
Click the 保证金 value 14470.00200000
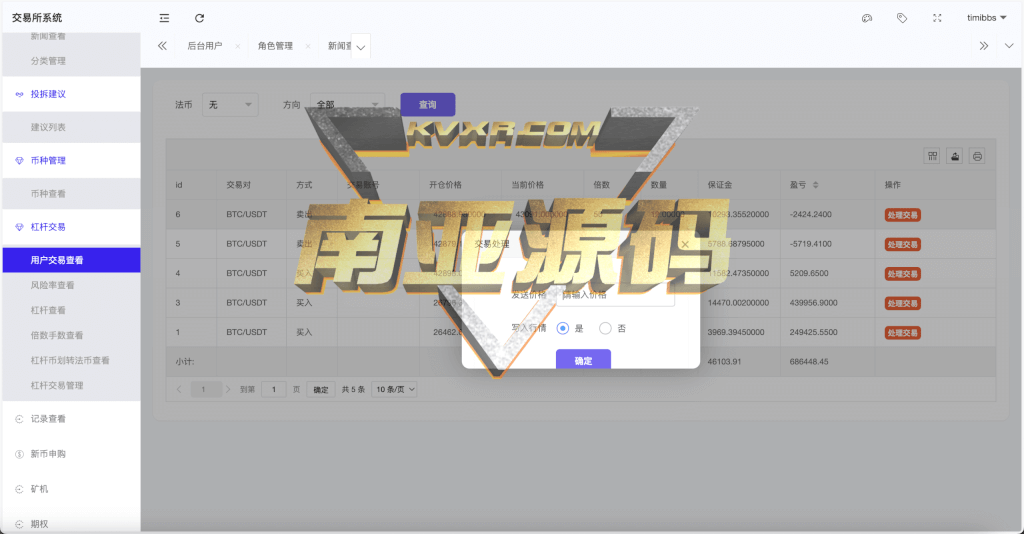(x=738, y=303)
